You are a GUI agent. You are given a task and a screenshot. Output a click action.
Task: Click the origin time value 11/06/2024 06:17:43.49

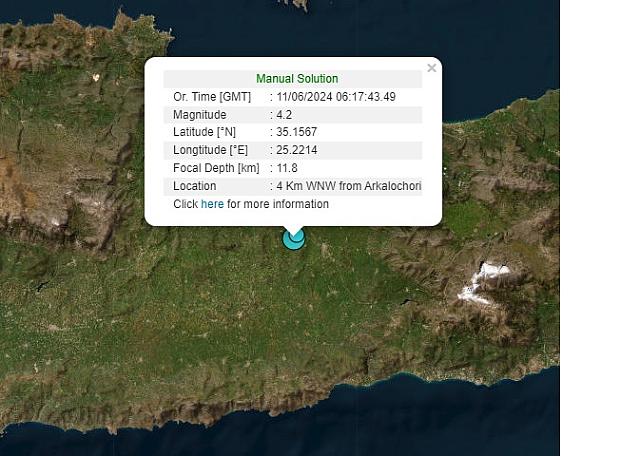(x=336, y=97)
